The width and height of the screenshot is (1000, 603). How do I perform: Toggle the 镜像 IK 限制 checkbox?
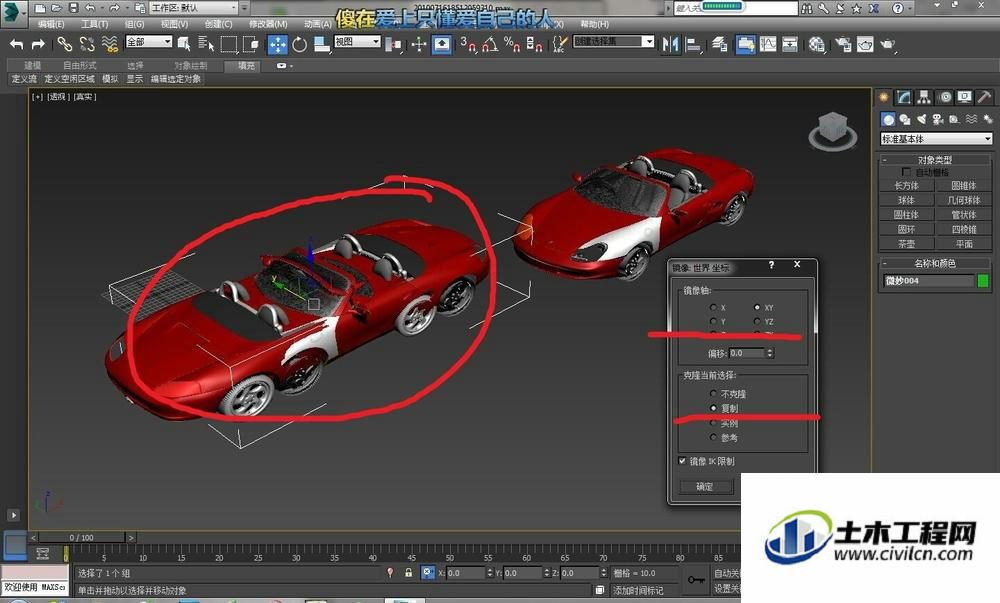[682, 461]
